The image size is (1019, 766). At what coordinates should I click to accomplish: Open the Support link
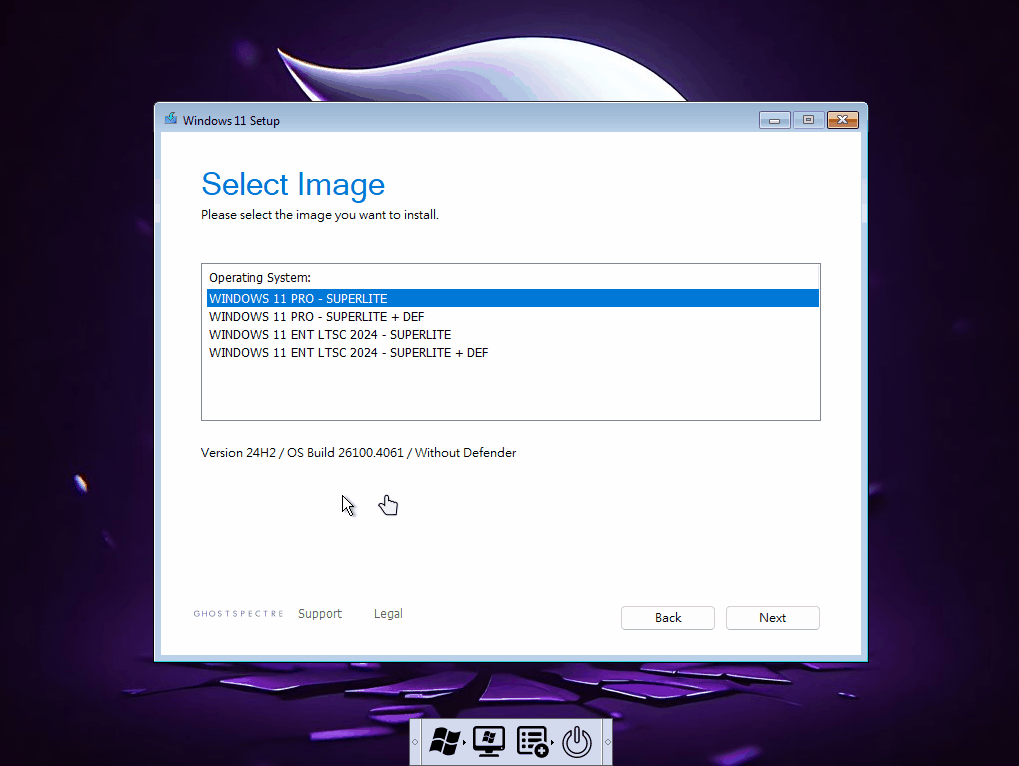coord(320,614)
